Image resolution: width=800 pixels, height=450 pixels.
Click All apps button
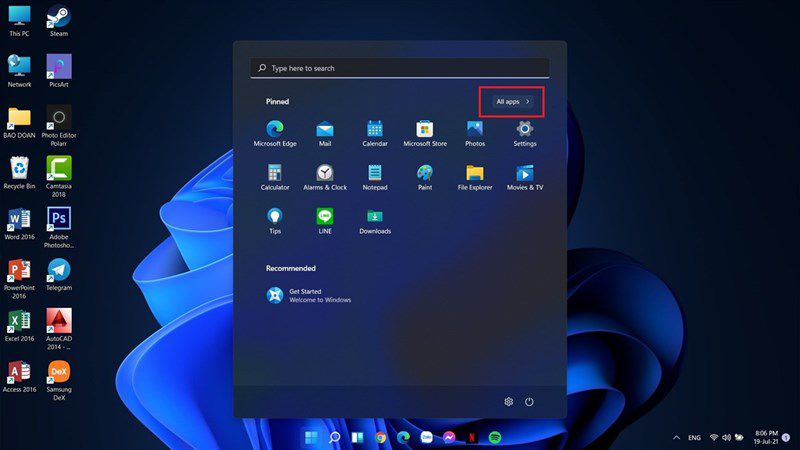click(x=512, y=102)
